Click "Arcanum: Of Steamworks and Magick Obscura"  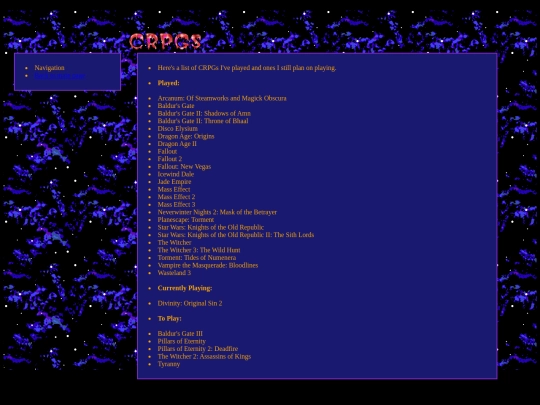(222, 98)
